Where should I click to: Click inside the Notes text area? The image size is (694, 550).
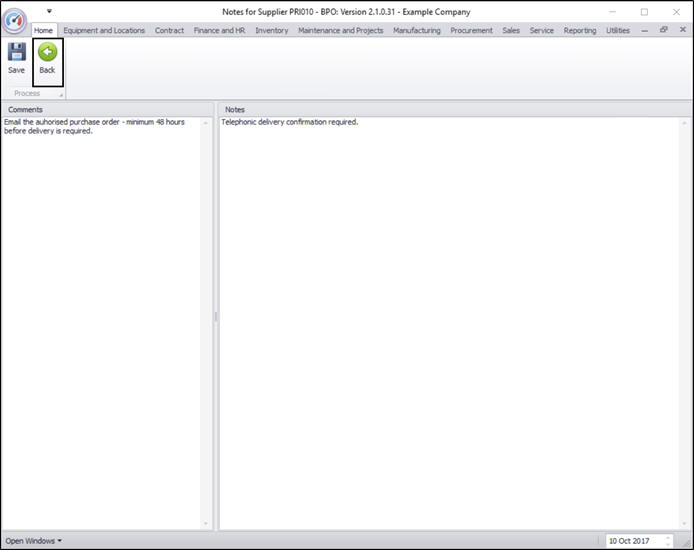tap(449, 323)
